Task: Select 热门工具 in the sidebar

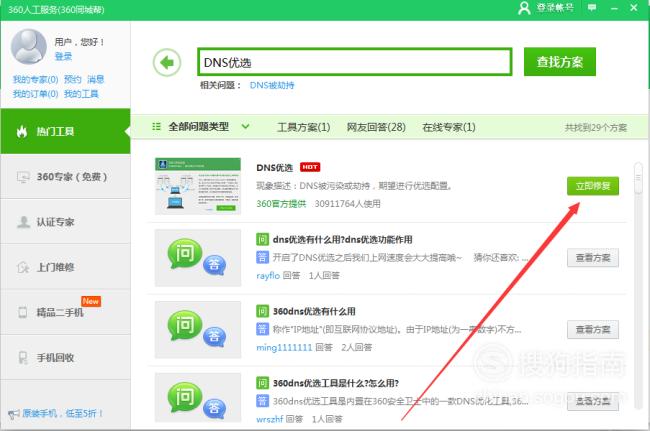Action: pyautogui.click(x=65, y=131)
